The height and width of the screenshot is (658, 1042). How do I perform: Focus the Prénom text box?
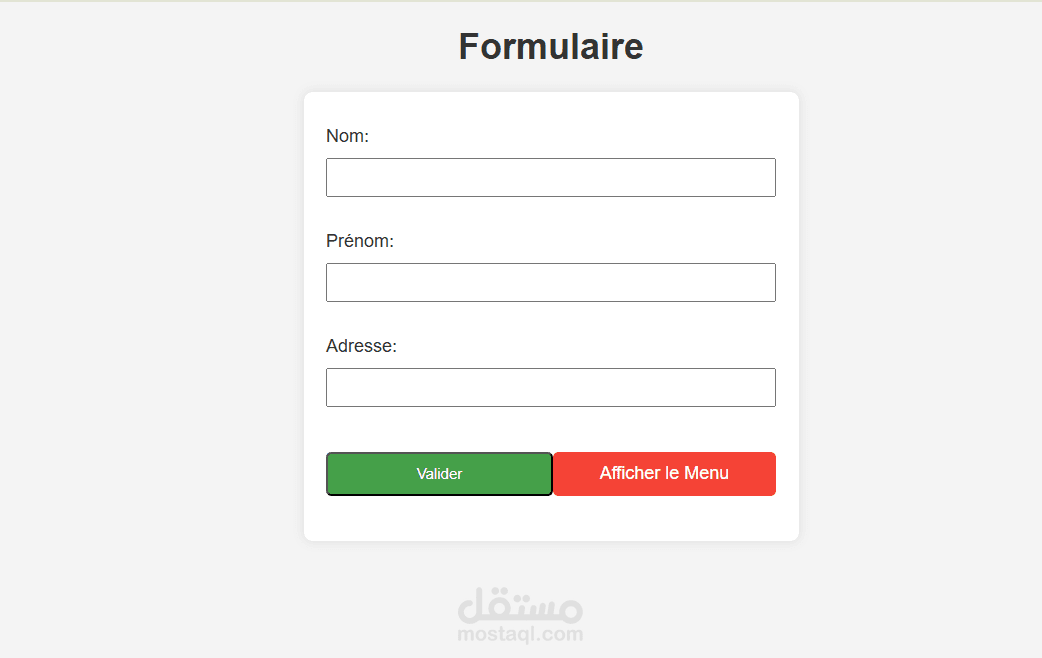click(550, 282)
